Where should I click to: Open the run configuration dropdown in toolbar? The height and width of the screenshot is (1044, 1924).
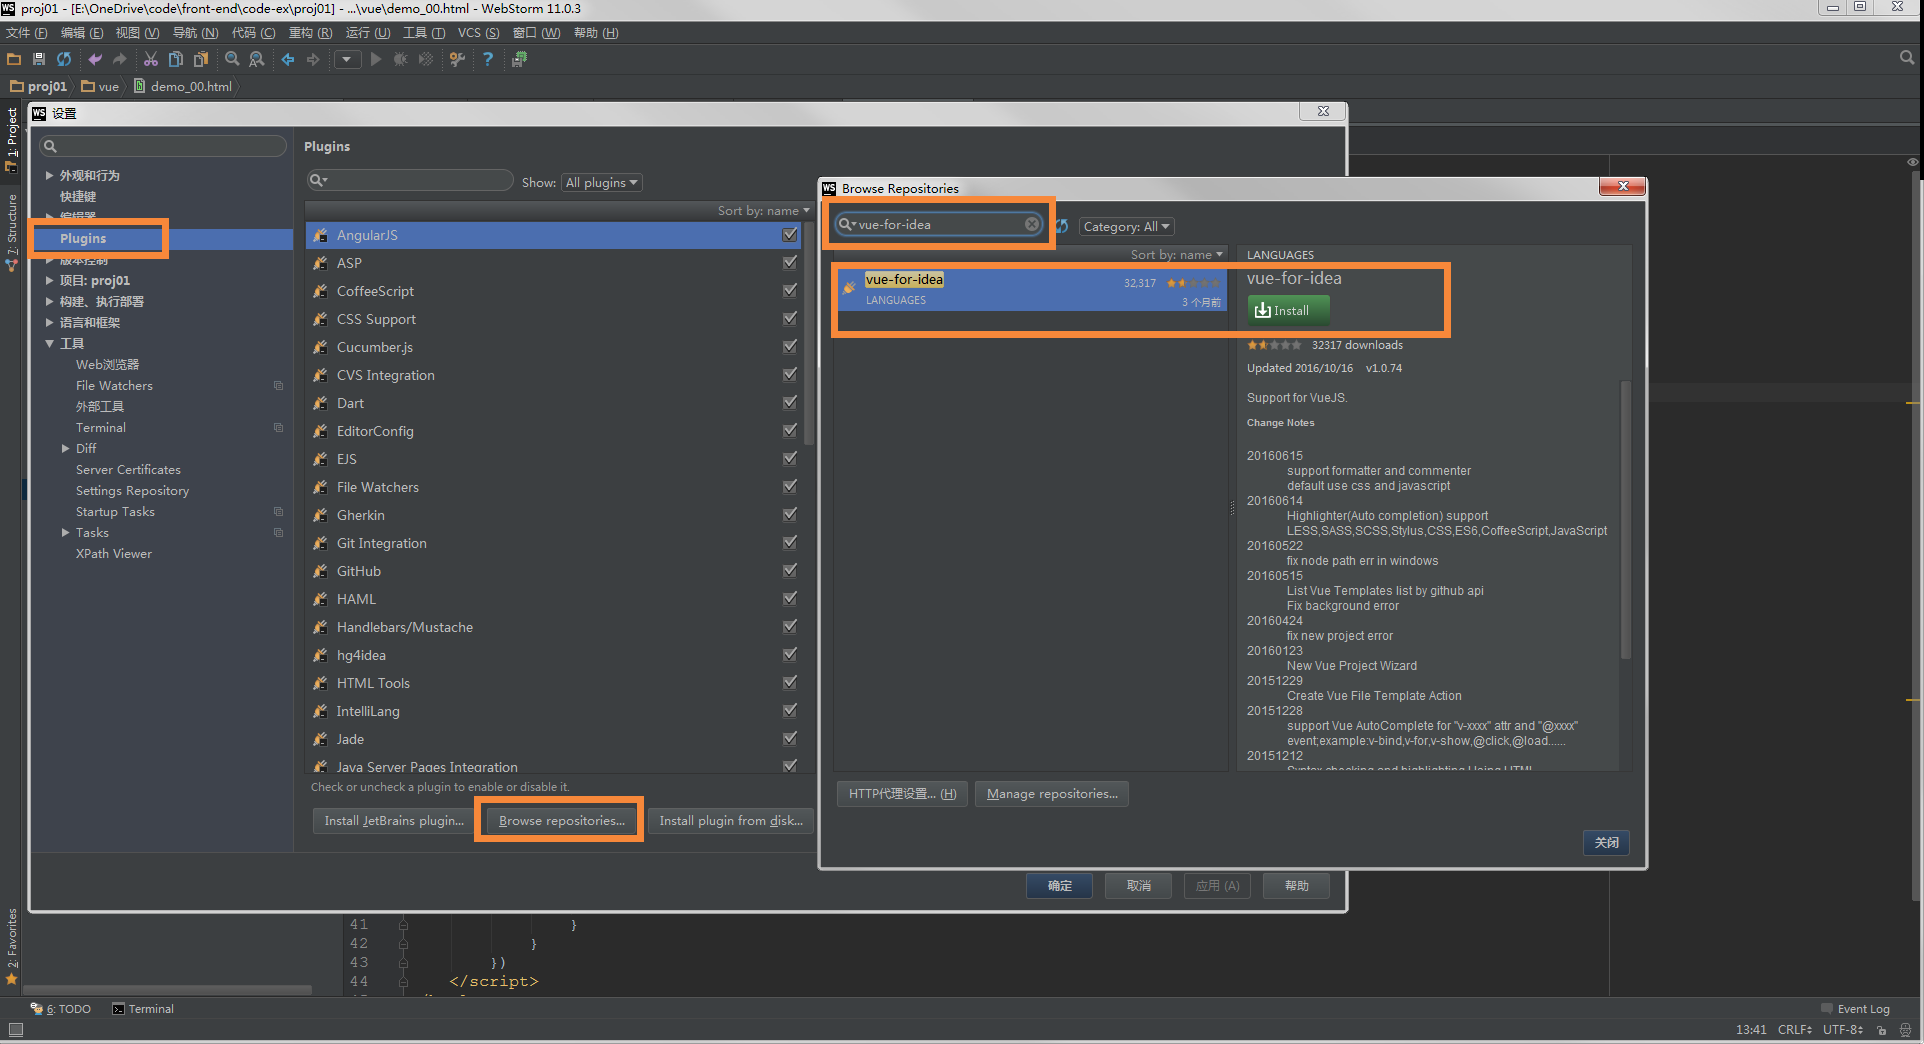pos(346,59)
